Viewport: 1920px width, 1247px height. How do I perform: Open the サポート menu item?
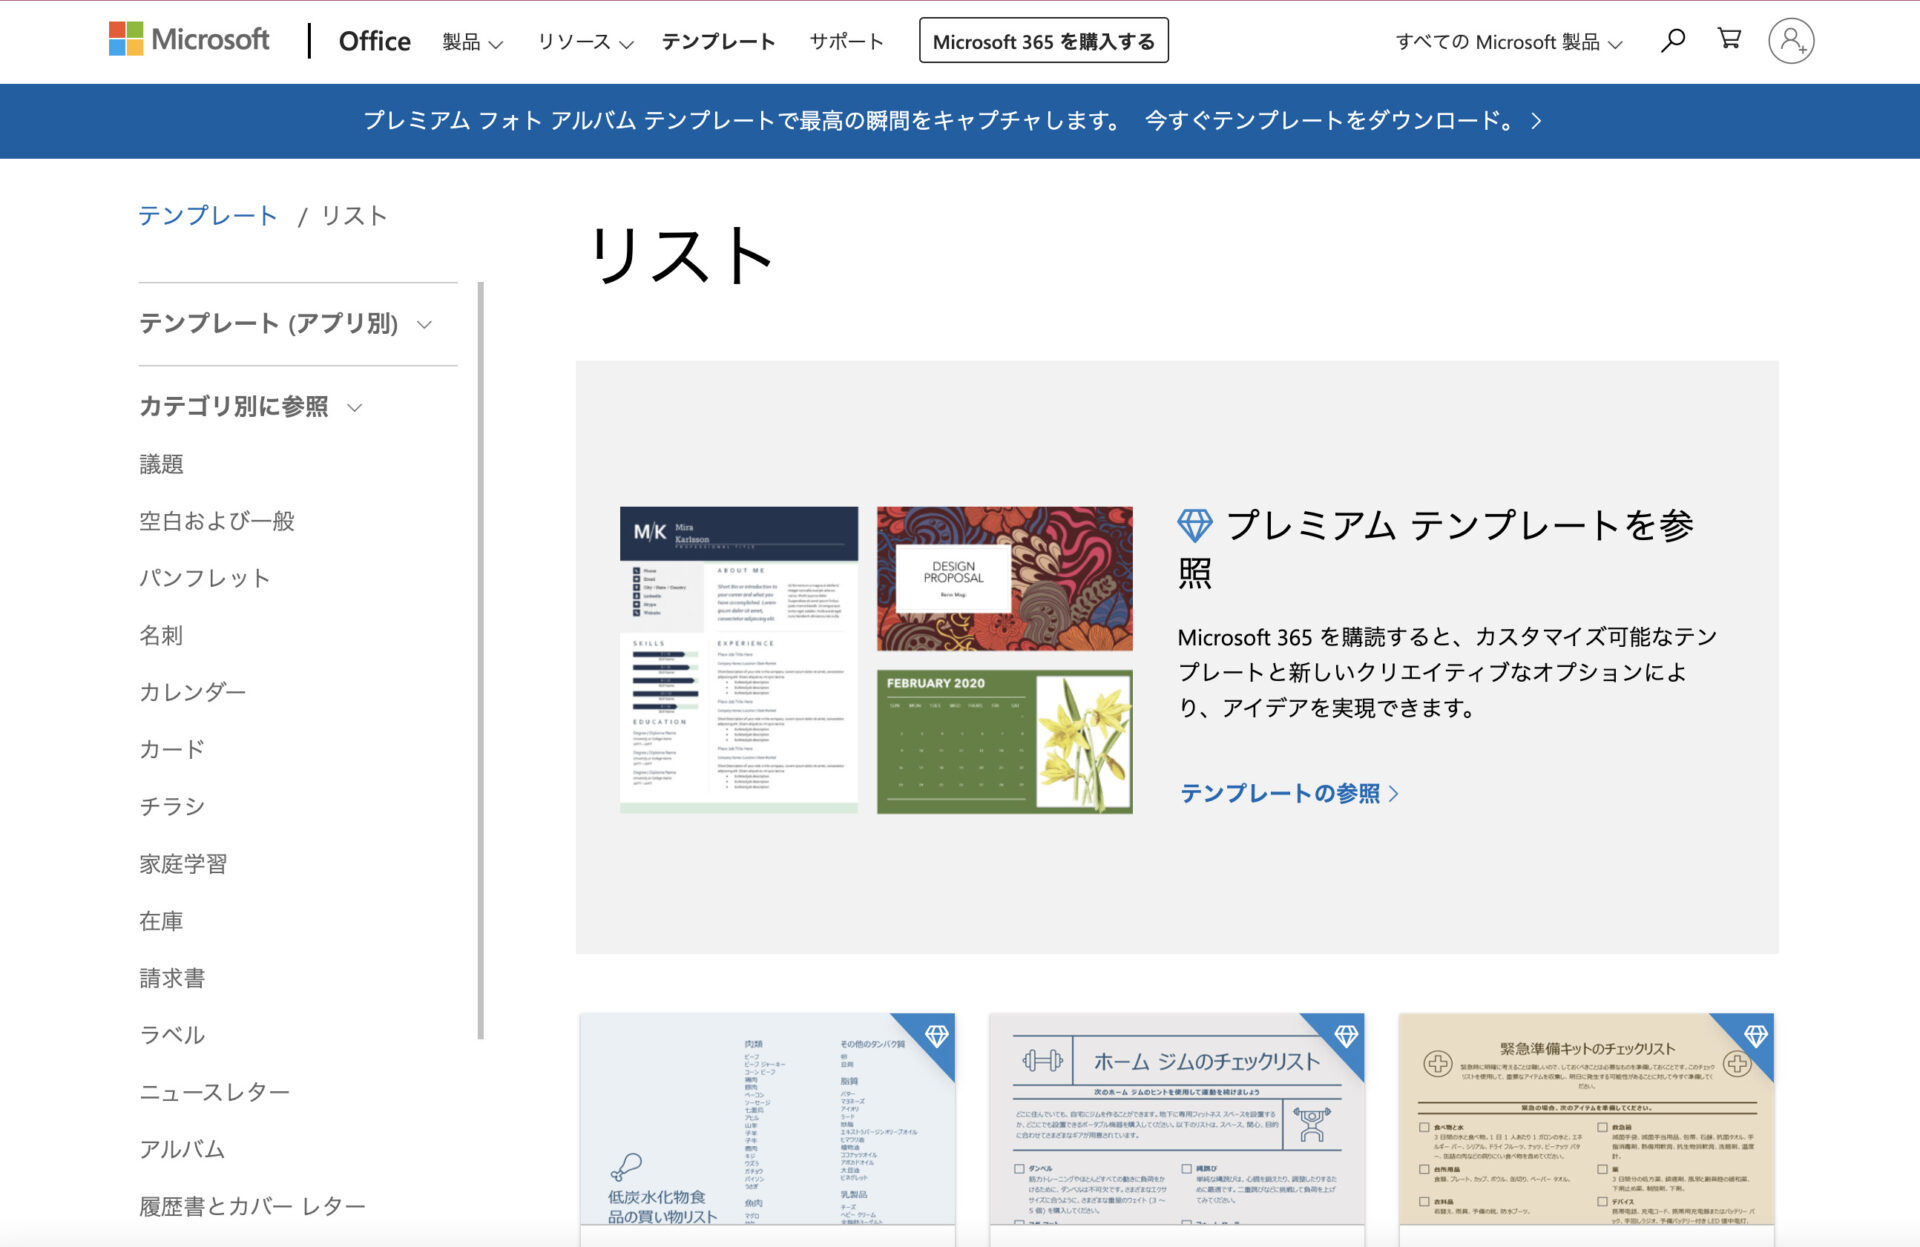pos(846,42)
